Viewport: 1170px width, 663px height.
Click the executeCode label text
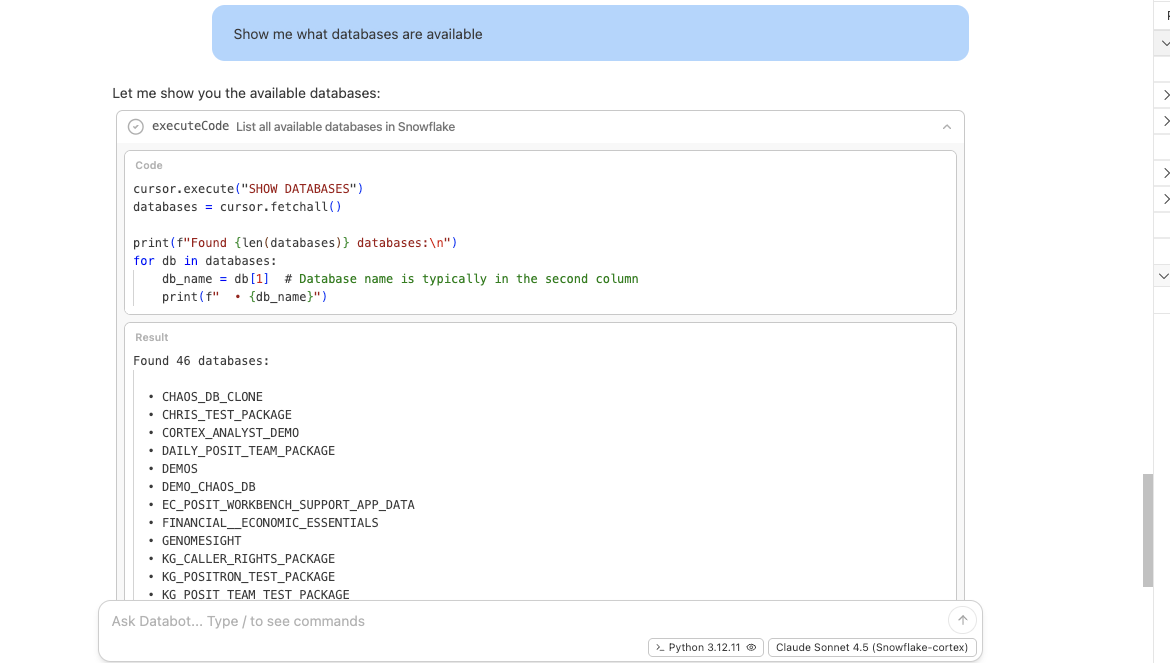tap(190, 127)
